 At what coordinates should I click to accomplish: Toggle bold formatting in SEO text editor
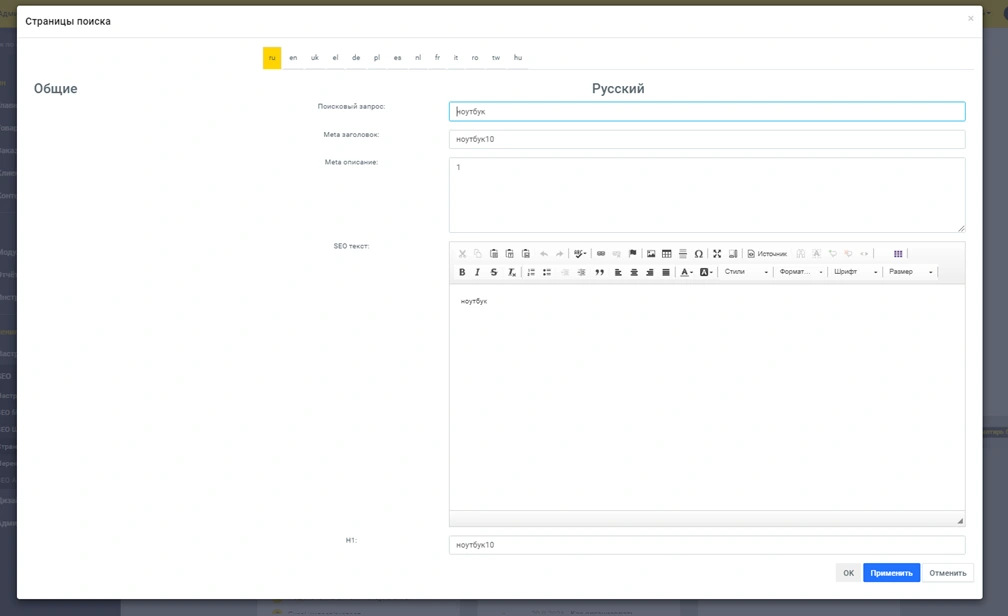[462, 272]
